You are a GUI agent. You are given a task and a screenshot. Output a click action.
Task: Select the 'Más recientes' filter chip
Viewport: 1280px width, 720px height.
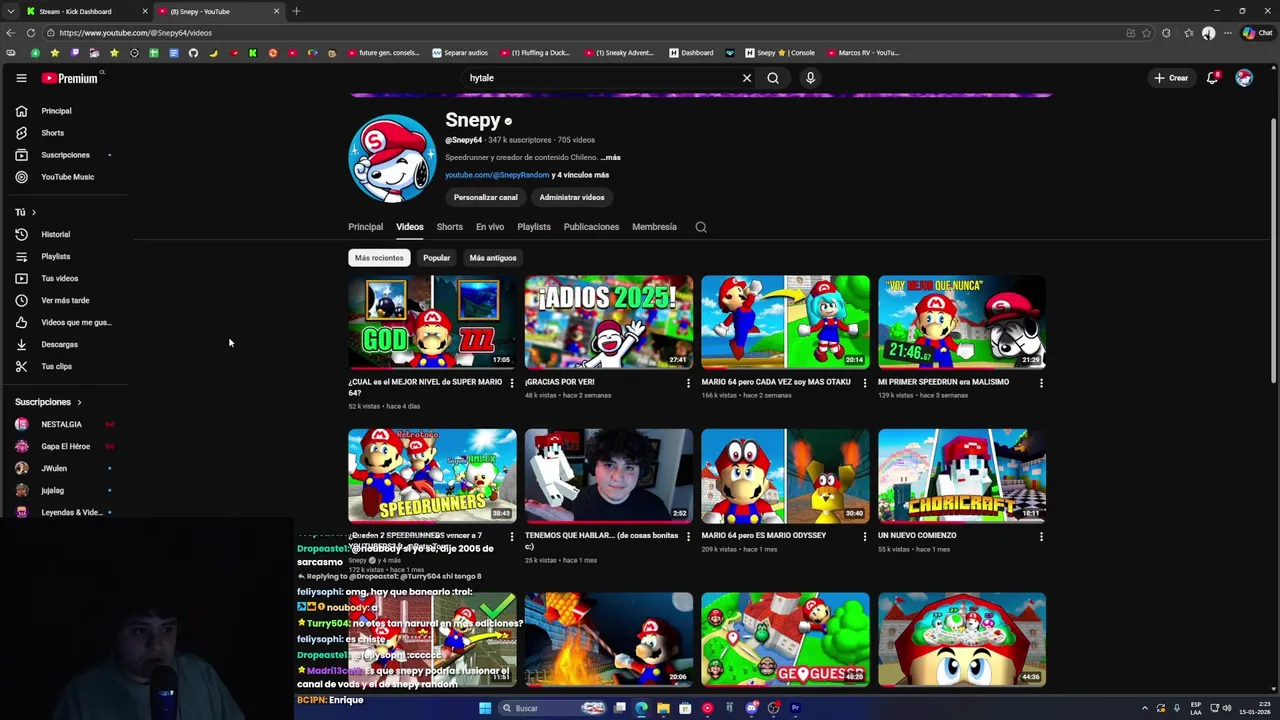point(379,258)
